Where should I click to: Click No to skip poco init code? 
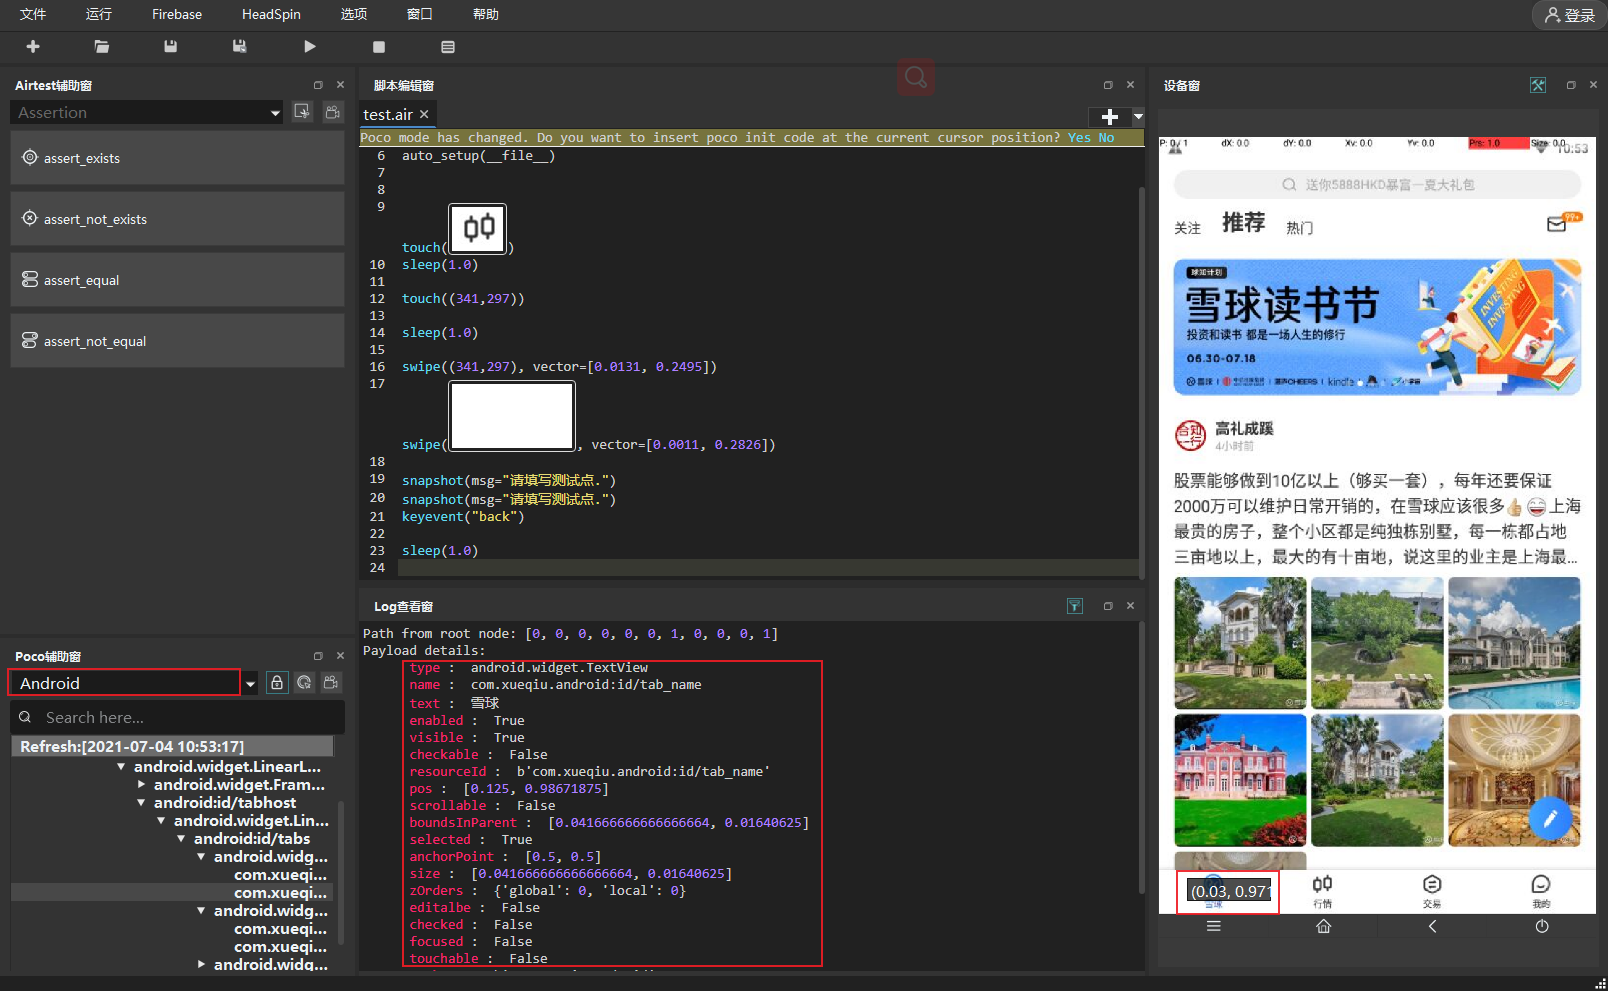(1106, 138)
